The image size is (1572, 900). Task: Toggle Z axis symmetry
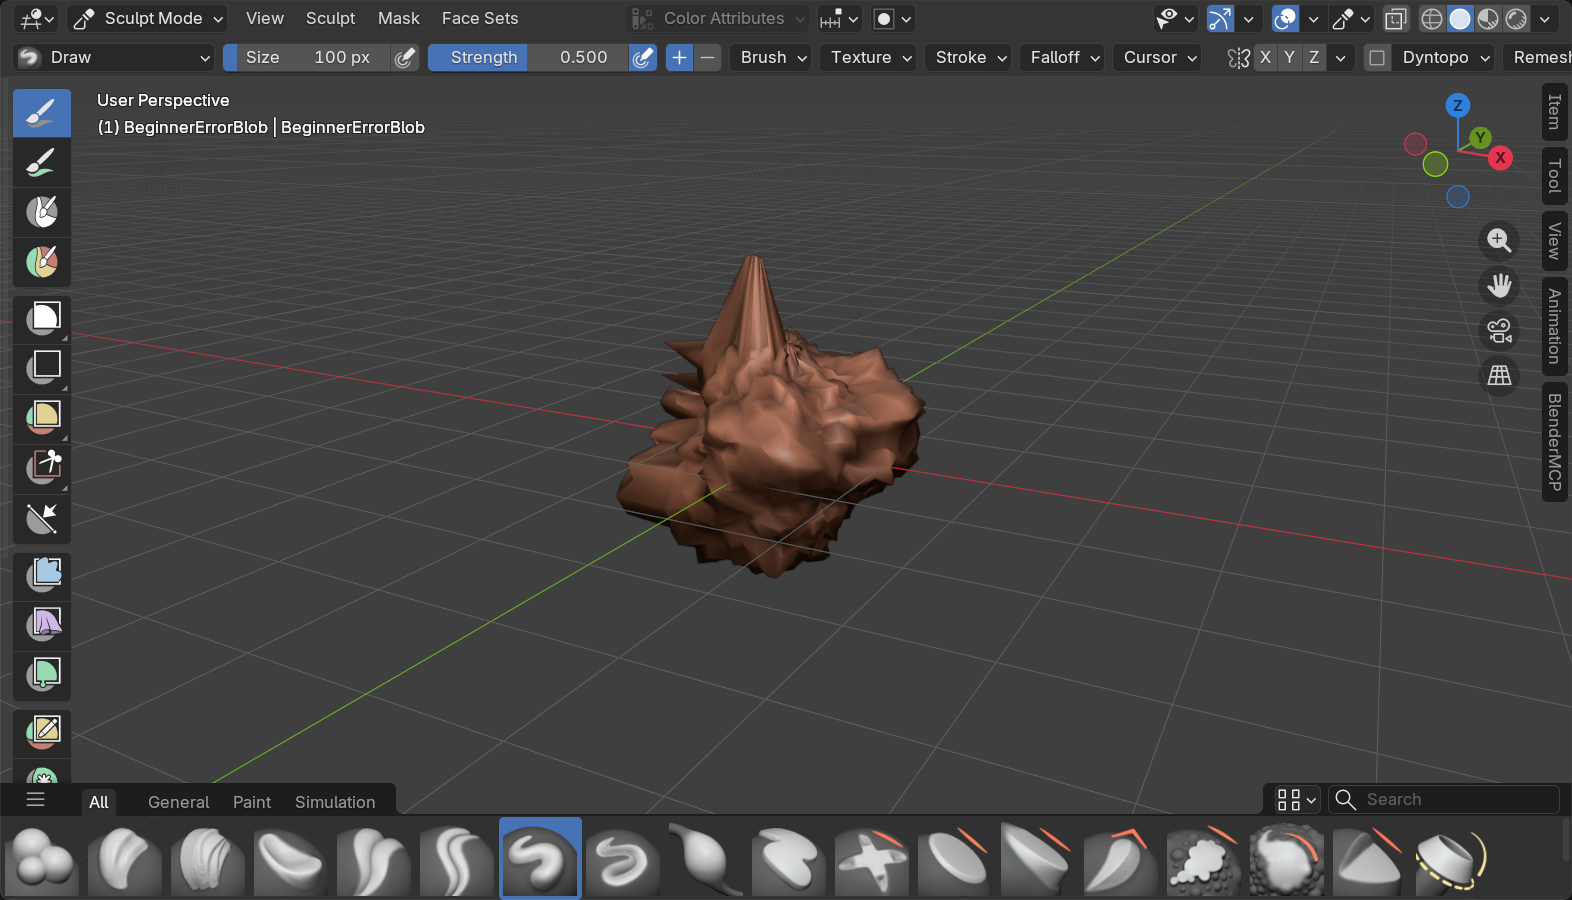[1313, 58]
